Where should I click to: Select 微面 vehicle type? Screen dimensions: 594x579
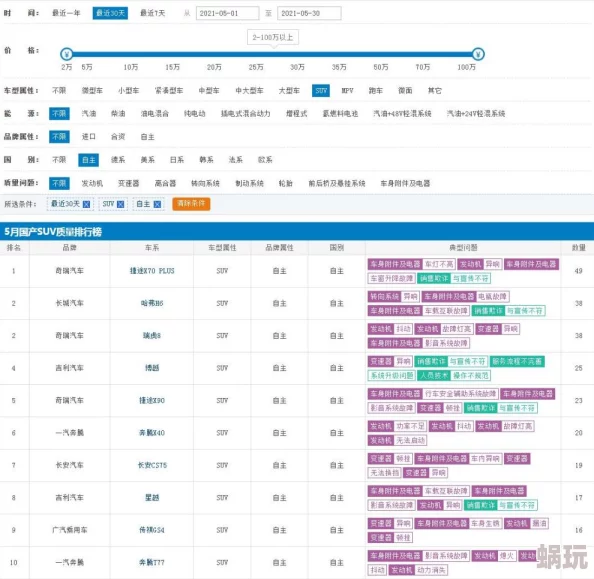click(405, 91)
